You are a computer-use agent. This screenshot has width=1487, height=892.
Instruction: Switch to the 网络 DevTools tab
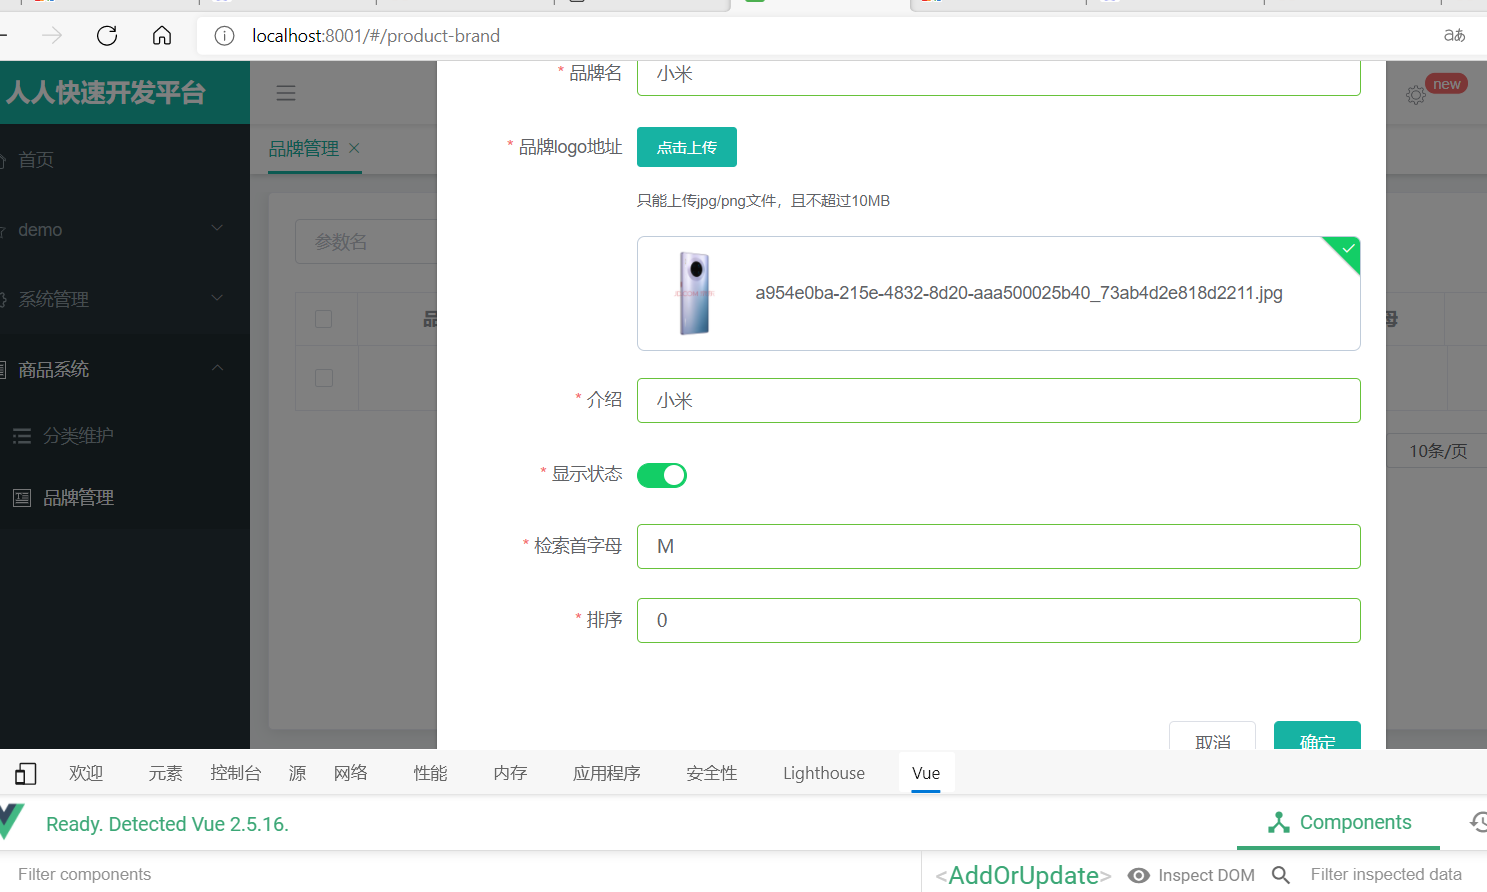click(351, 773)
